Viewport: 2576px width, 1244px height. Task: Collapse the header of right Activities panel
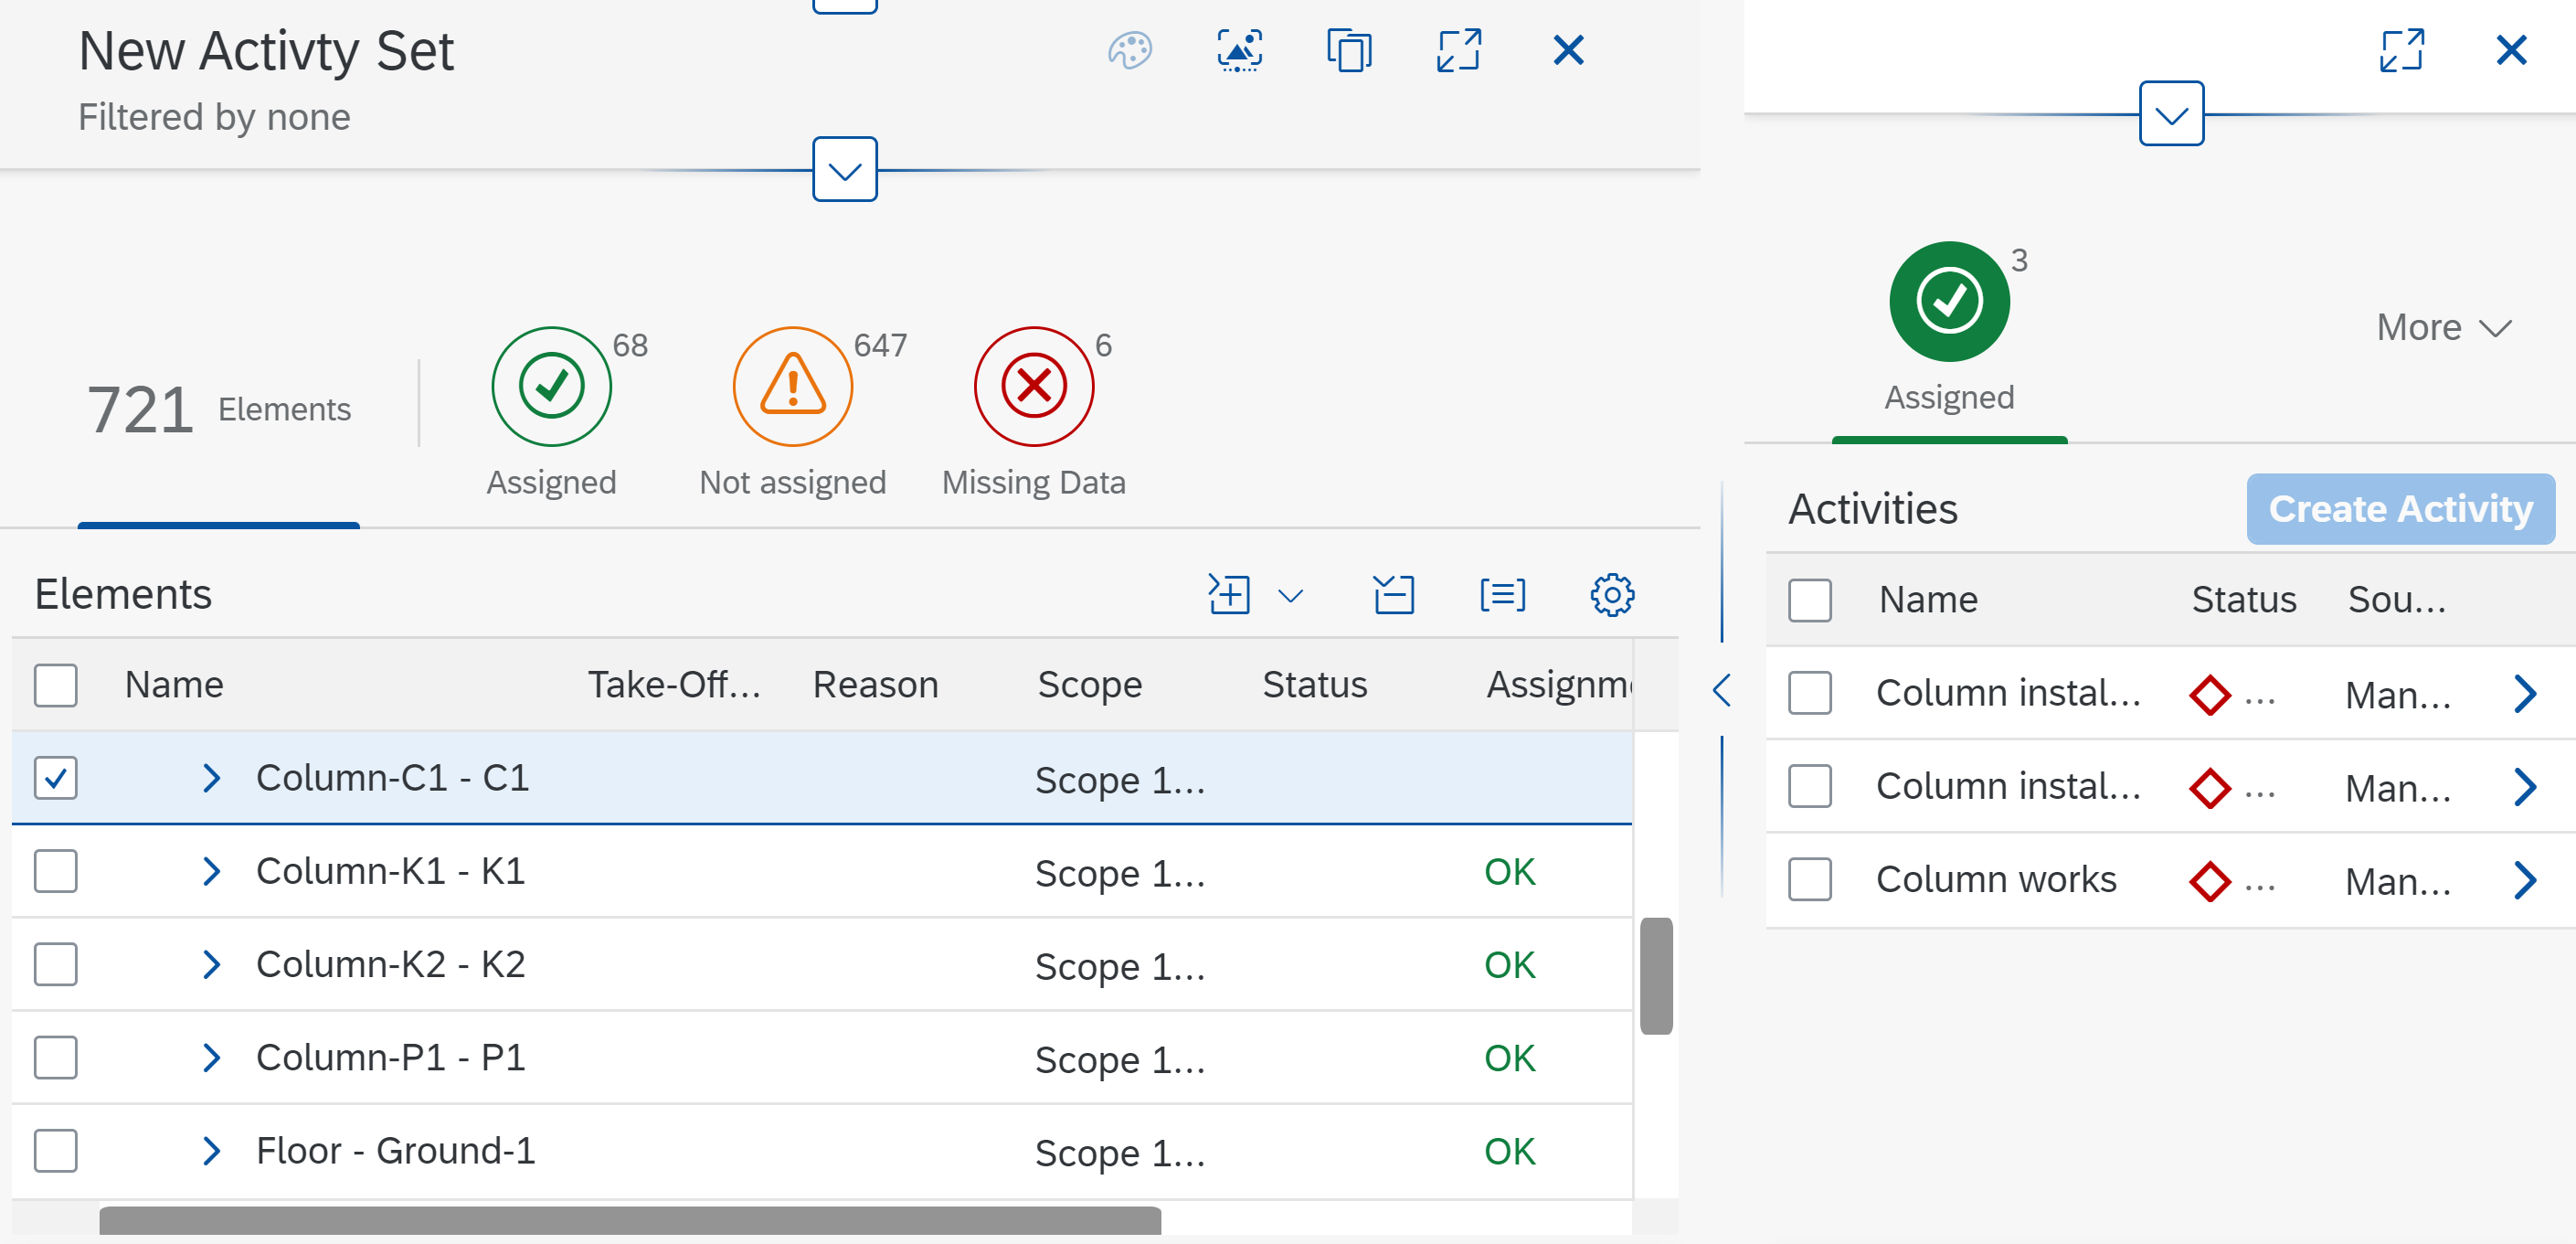[2171, 114]
